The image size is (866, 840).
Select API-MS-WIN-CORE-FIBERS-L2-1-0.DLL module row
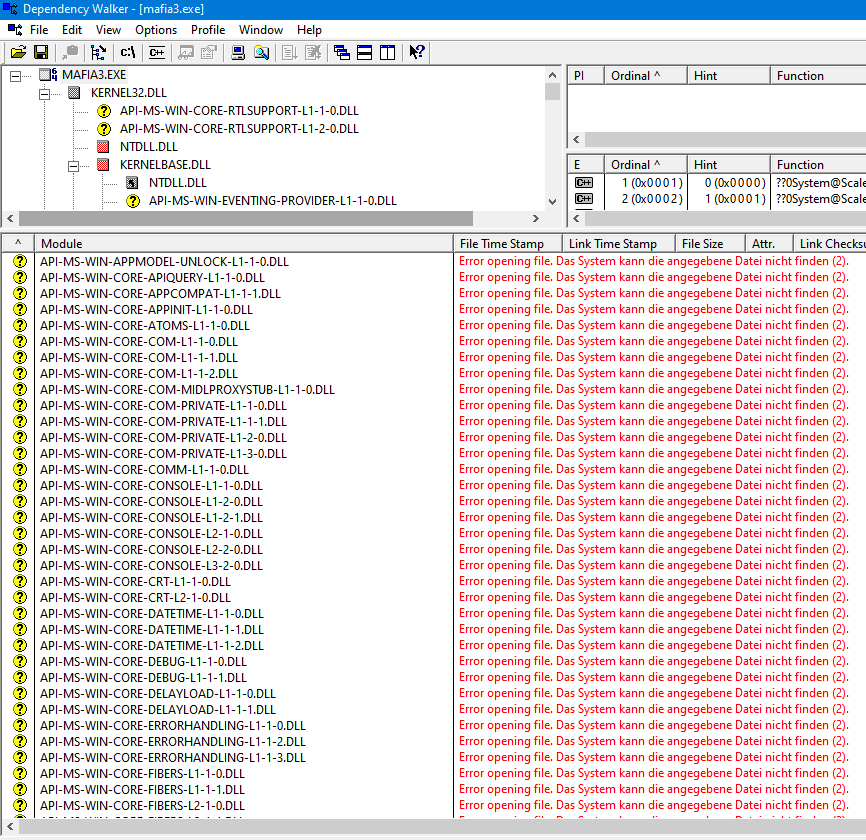coord(142,806)
